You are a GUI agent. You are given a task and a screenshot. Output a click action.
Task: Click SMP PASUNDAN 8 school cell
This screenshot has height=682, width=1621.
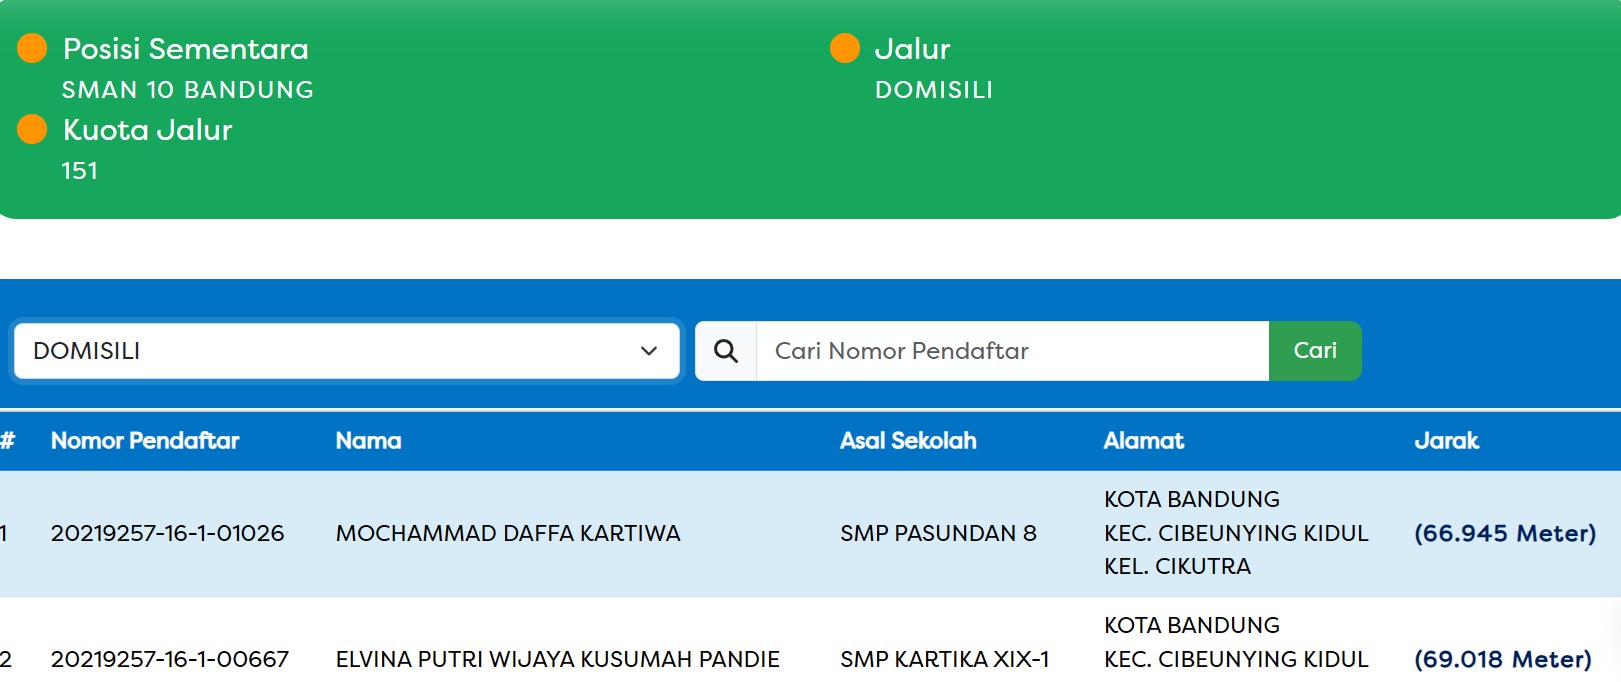coord(938,534)
